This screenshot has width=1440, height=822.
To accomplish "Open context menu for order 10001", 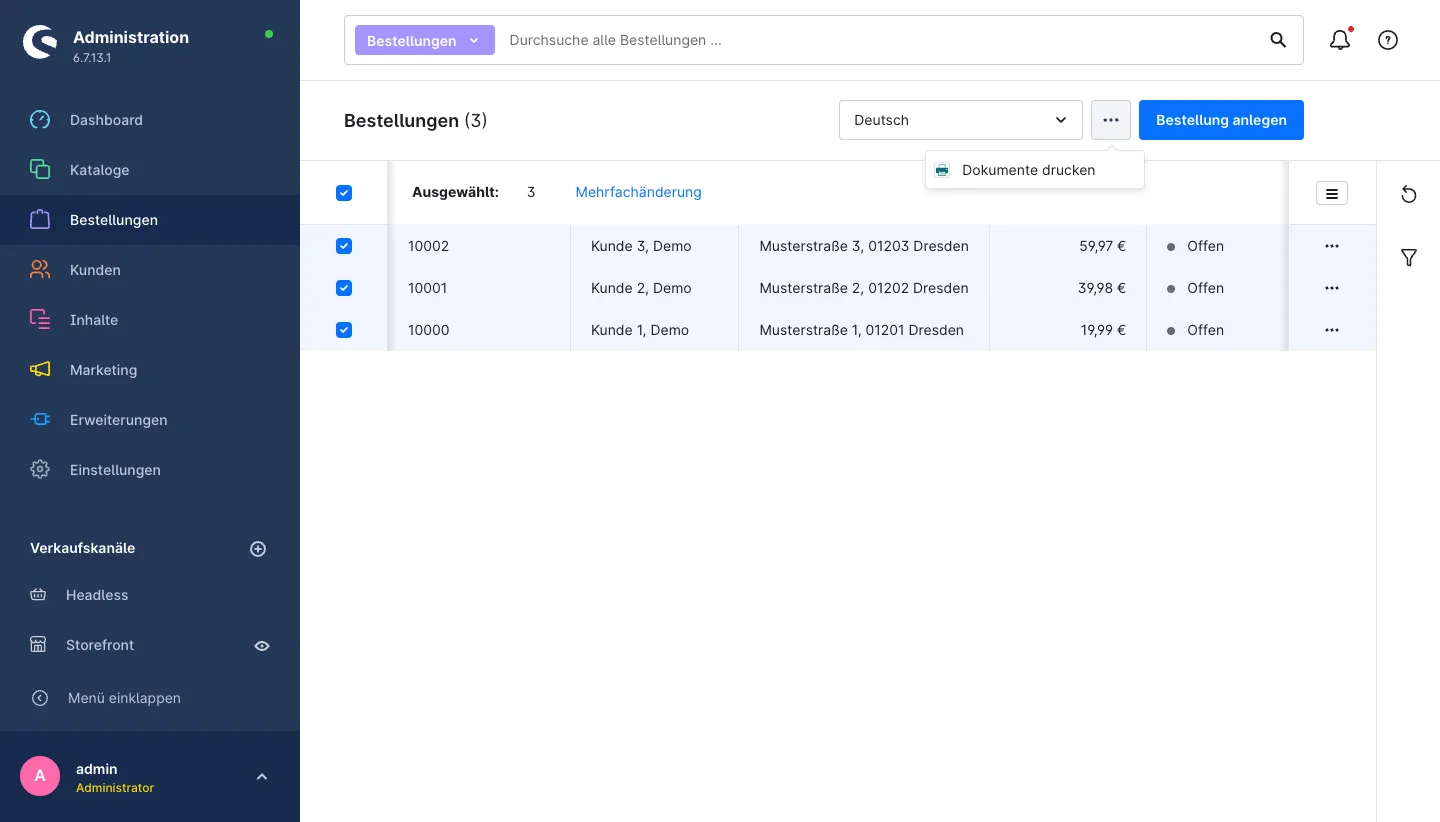I will tap(1332, 288).
